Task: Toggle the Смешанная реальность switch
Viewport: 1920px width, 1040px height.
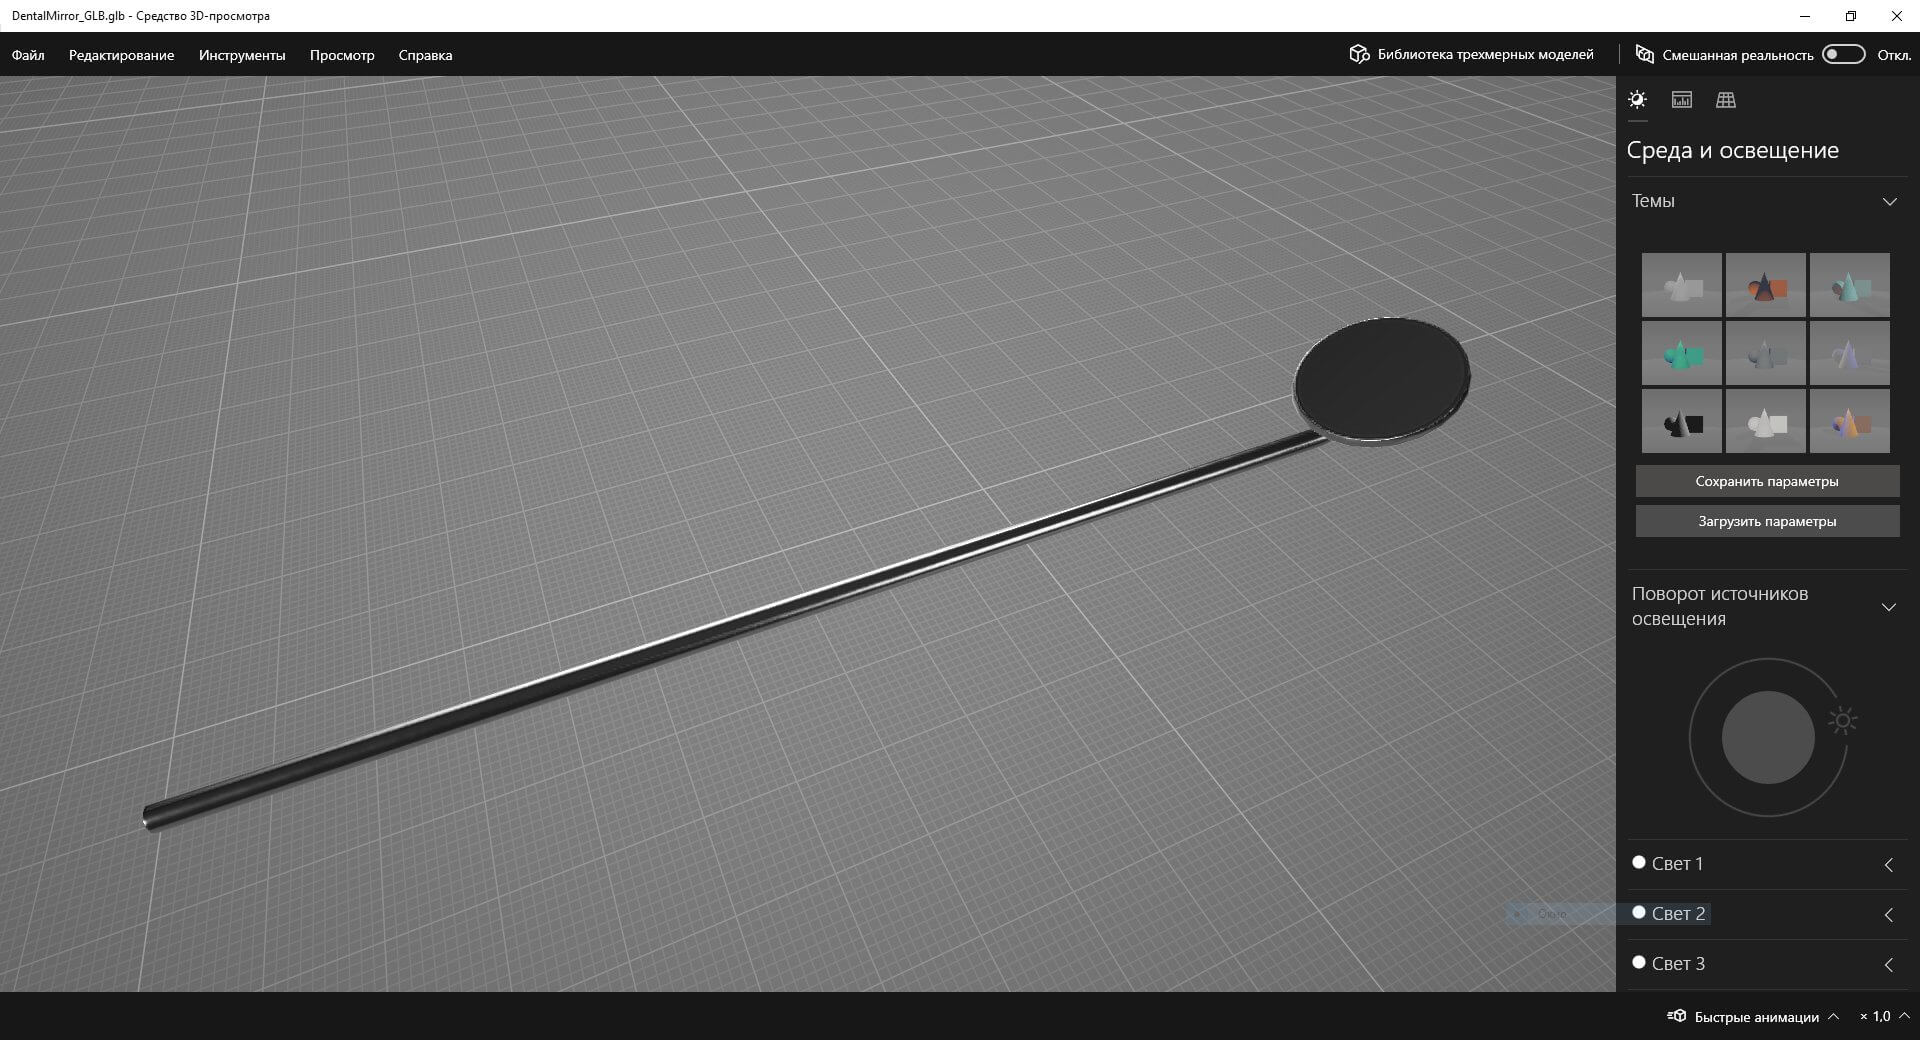Action: (x=1843, y=54)
